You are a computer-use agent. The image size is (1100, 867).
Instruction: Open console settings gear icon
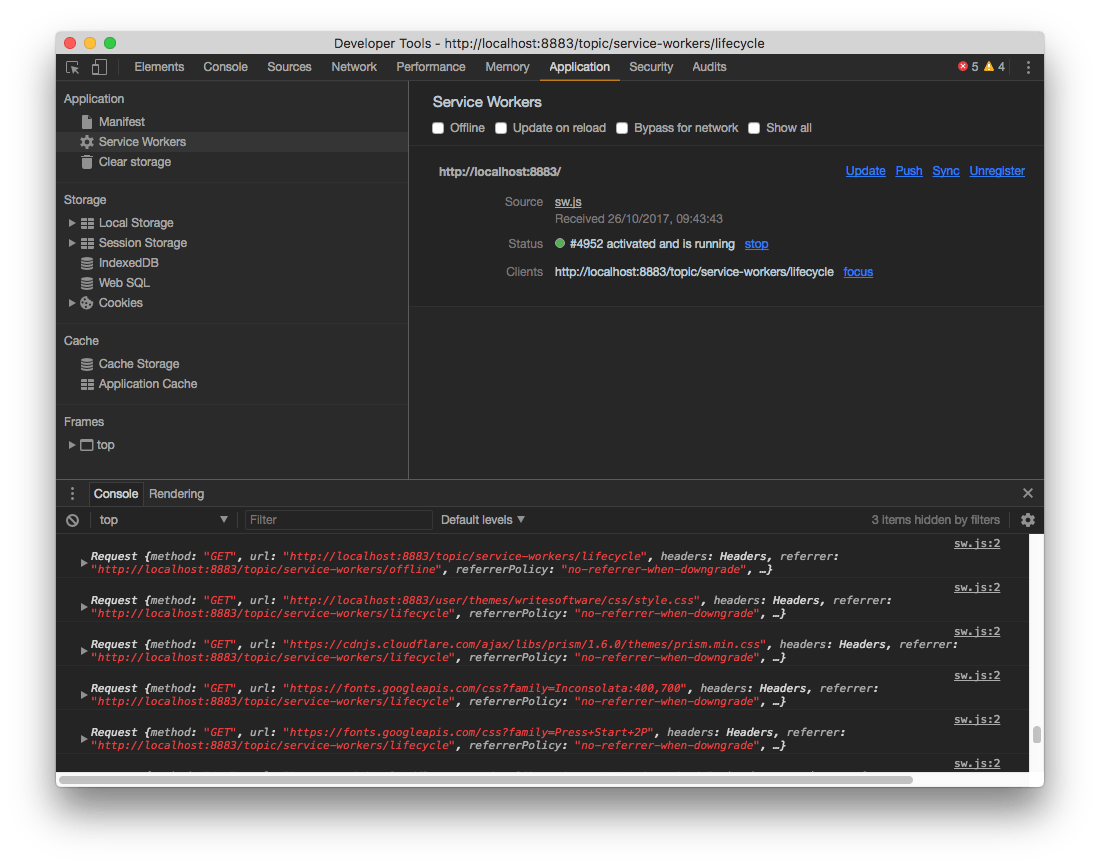pyautogui.click(x=1027, y=520)
